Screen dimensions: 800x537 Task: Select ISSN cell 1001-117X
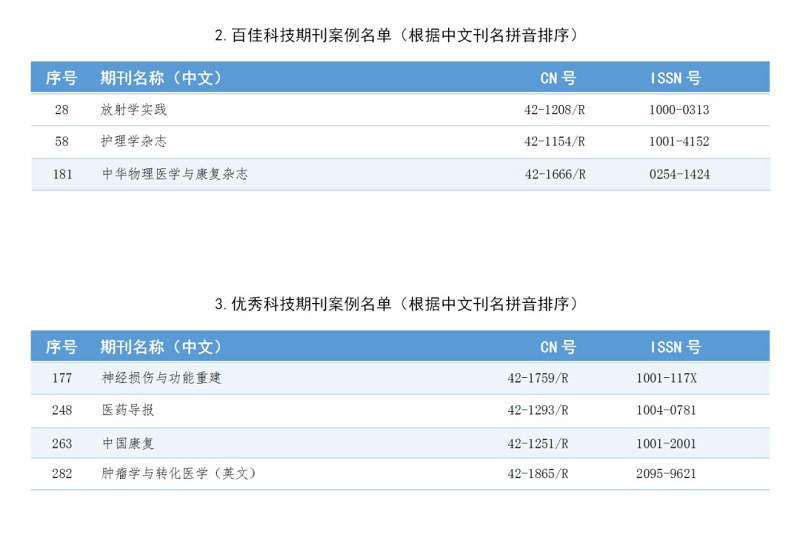666,378
